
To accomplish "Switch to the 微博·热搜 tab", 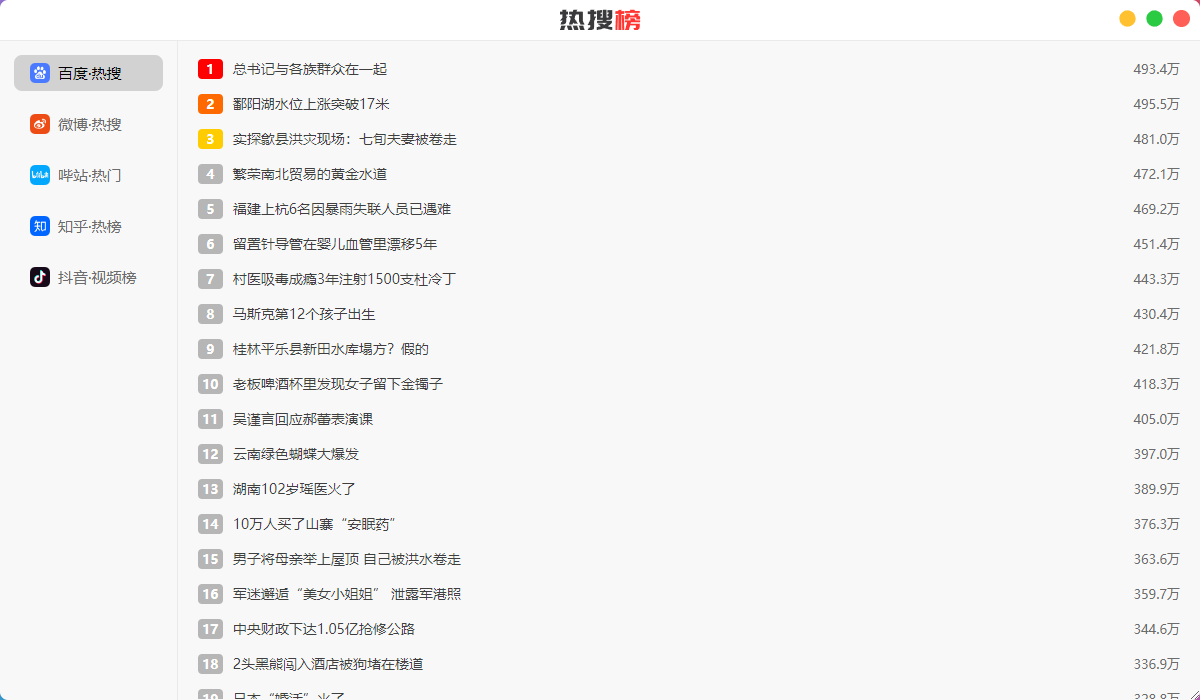I will pyautogui.click(x=88, y=124).
